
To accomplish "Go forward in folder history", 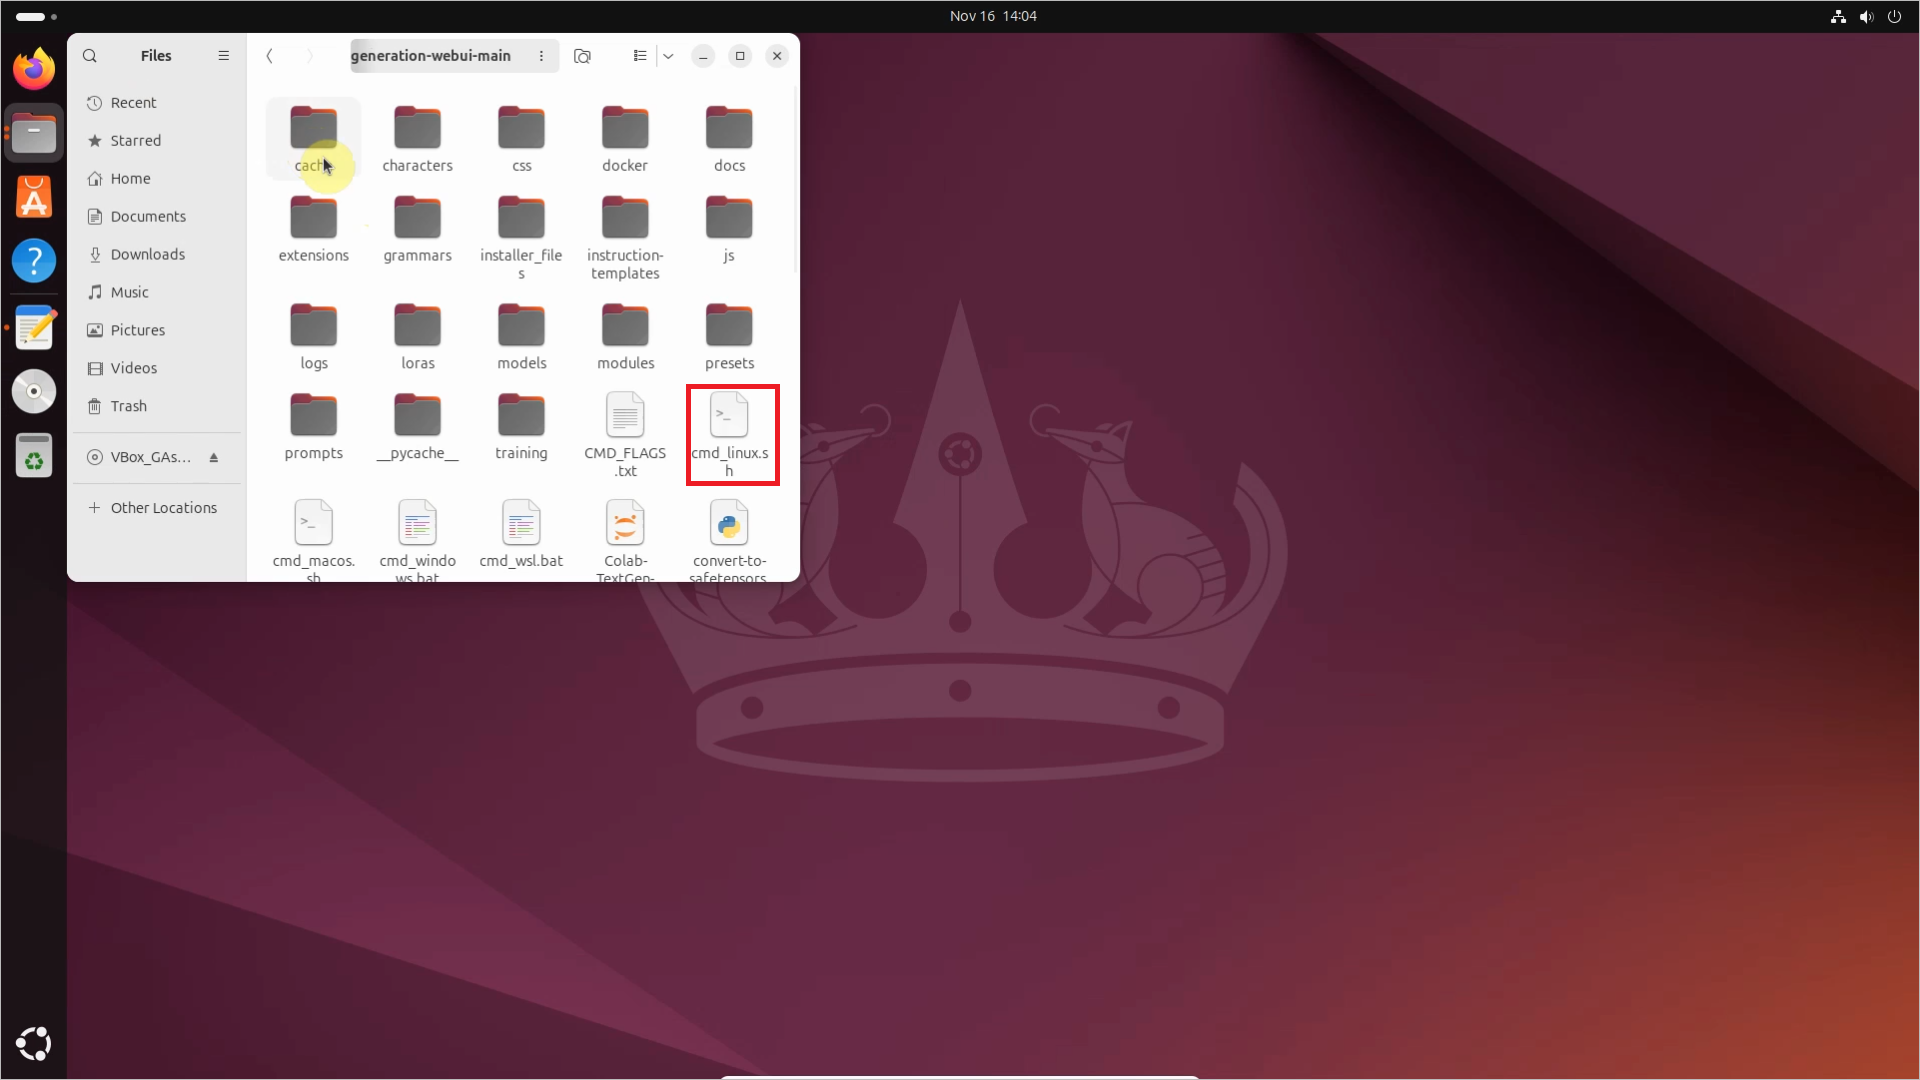I will coord(310,56).
